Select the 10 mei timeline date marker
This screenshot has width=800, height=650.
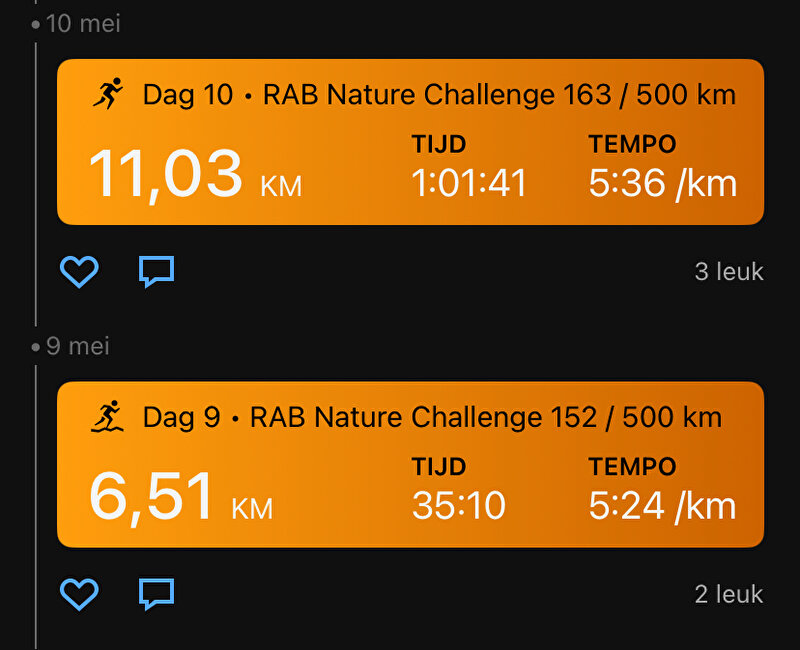(x=83, y=23)
